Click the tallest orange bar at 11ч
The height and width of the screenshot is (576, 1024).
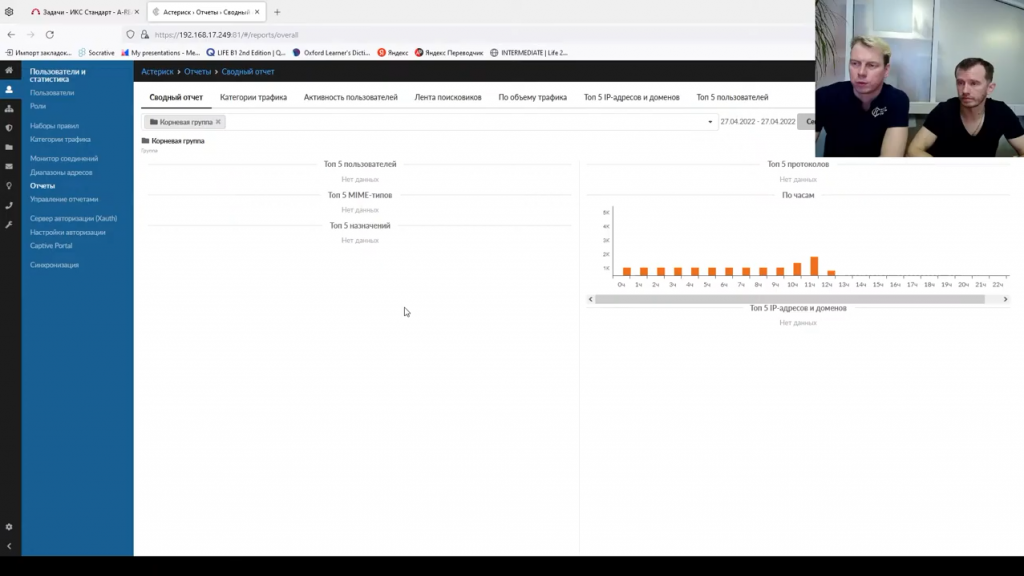[x=814, y=266]
